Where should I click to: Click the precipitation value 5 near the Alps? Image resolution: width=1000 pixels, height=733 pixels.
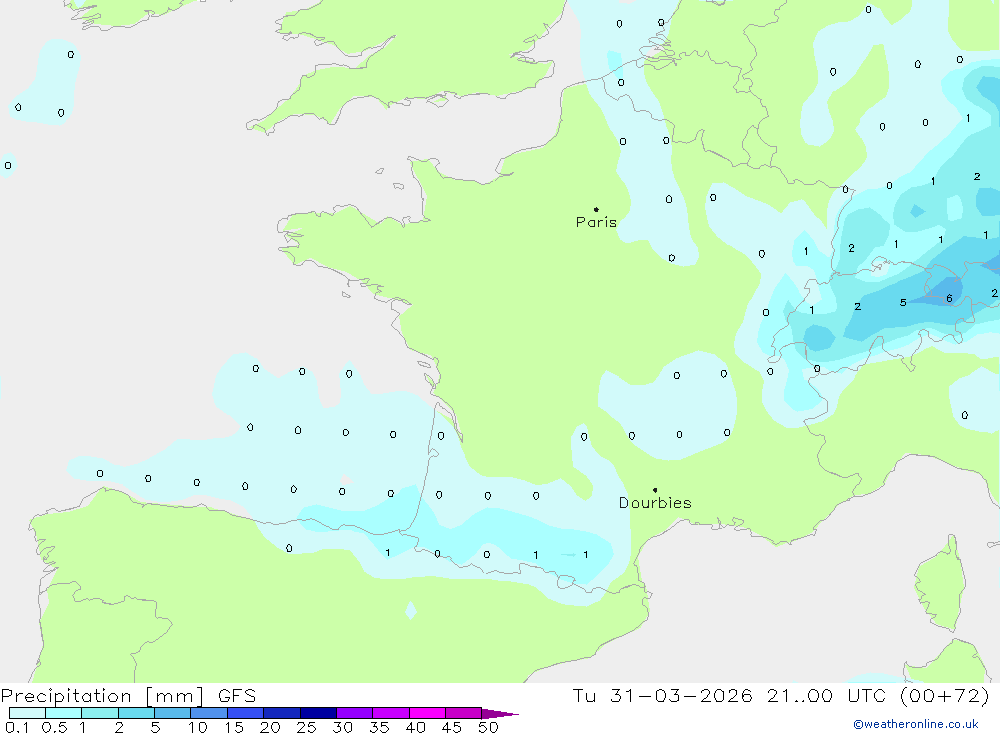coord(903,302)
